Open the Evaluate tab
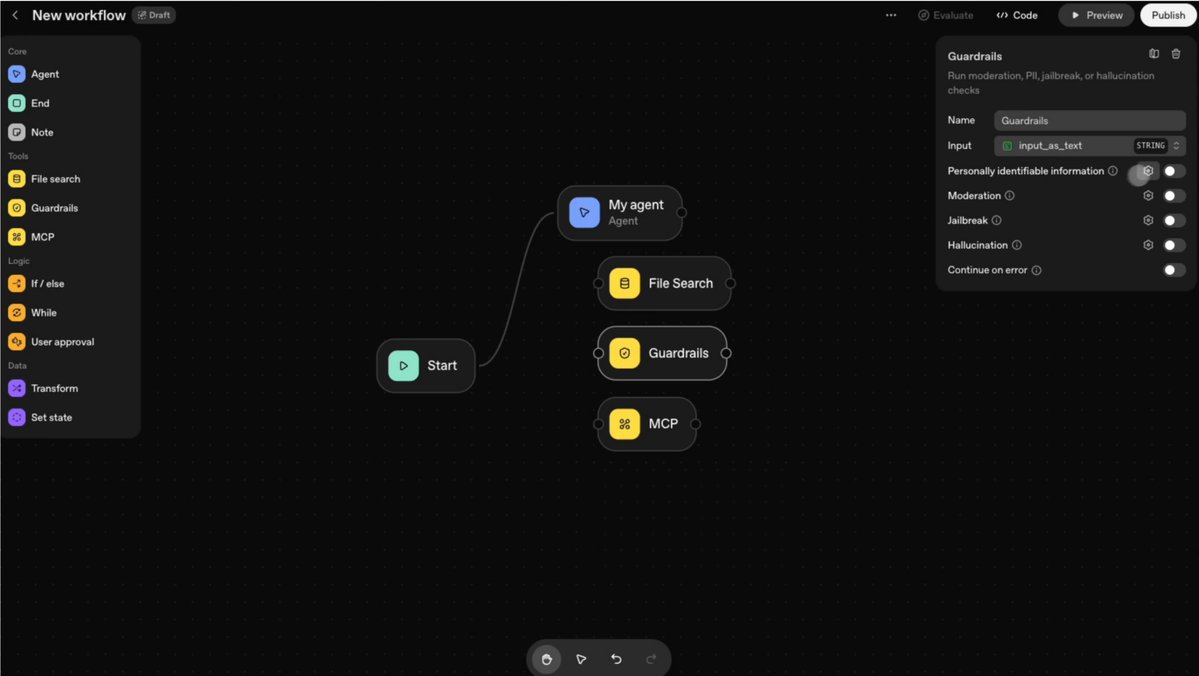Viewport: 1199px width, 676px height. point(944,14)
